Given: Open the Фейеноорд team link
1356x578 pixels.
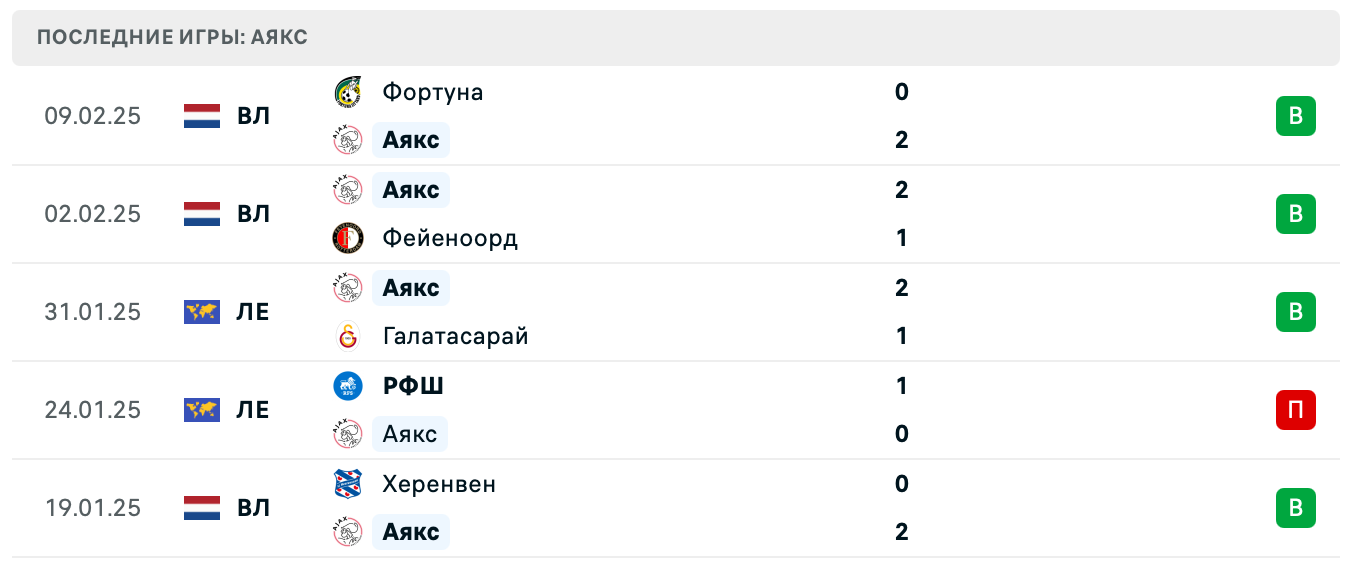Looking at the screenshot, I should pos(450,238).
